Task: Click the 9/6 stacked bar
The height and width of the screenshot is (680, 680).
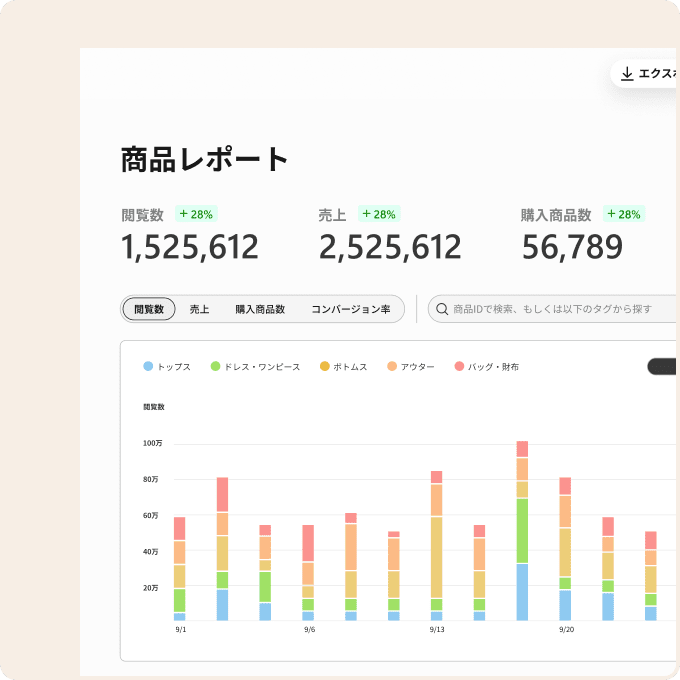Action: 308,572
